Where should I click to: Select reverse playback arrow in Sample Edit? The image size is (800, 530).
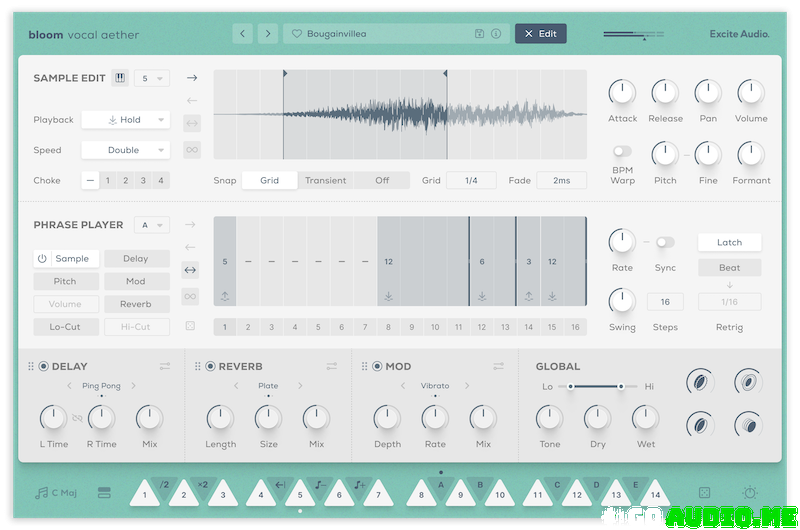click(x=192, y=100)
